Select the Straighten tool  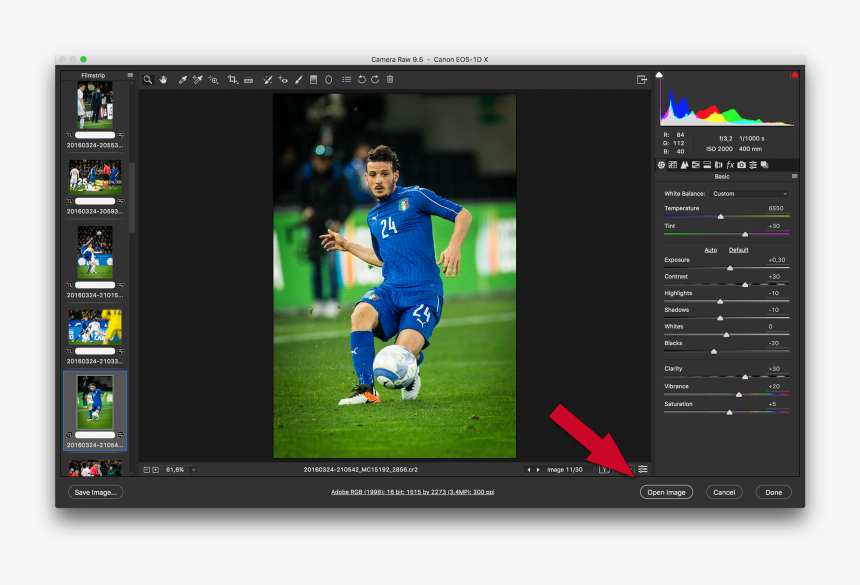pyautogui.click(x=248, y=79)
